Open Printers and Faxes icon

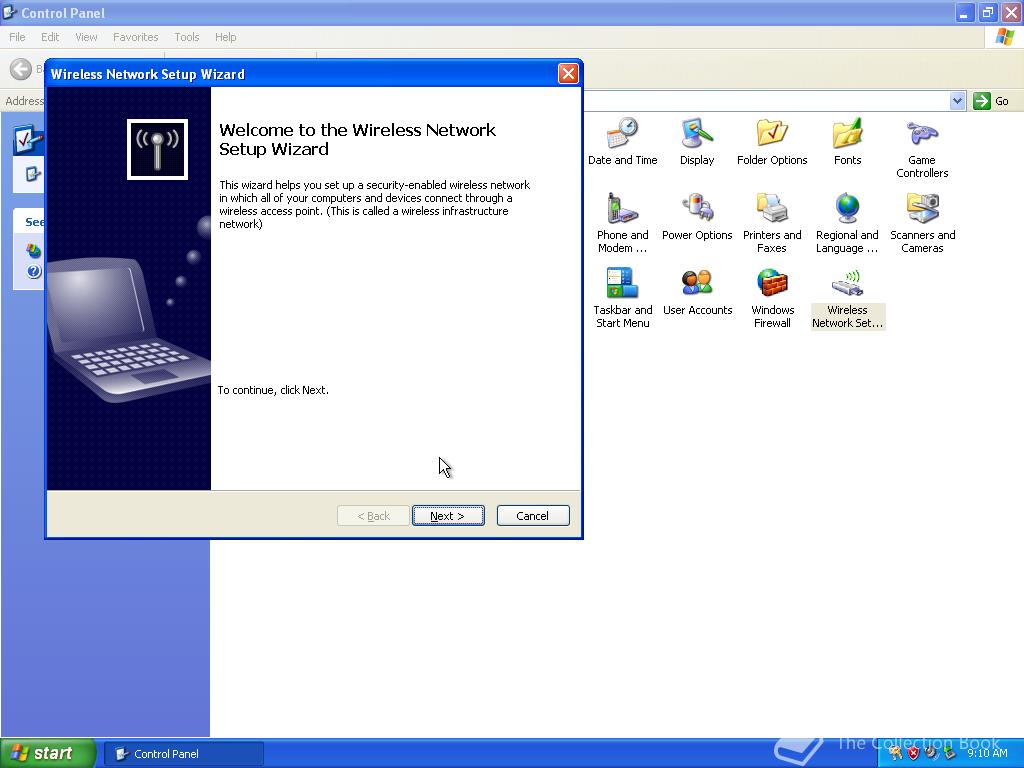772,223
